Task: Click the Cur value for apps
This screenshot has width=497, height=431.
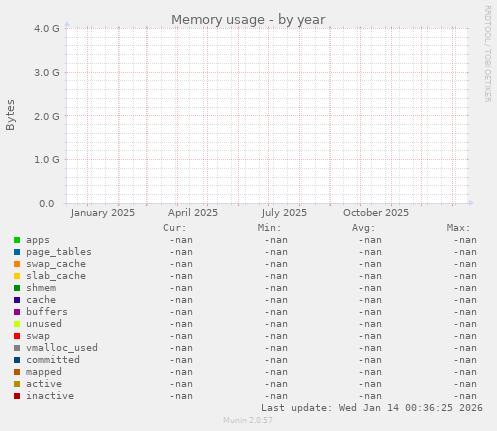Action: coord(181,240)
